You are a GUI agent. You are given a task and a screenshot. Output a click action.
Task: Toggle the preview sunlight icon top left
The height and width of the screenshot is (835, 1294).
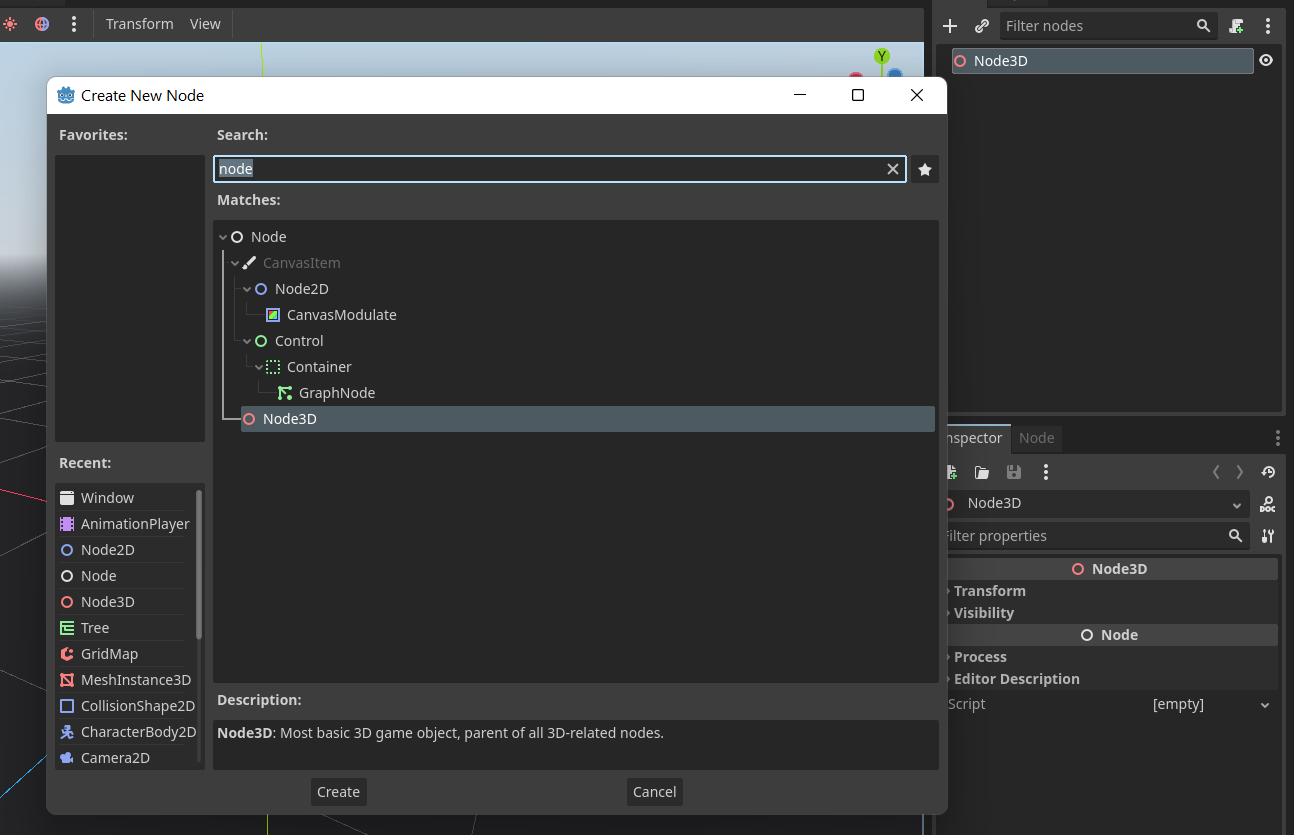[10, 23]
